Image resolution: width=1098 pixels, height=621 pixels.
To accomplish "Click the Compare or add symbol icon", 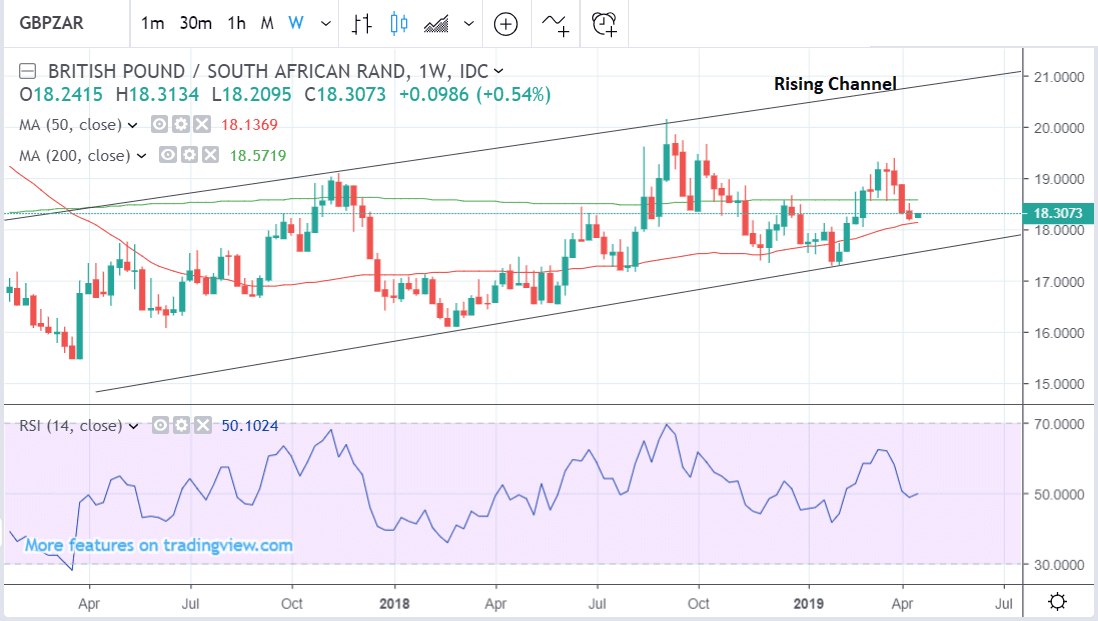I will pos(506,23).
